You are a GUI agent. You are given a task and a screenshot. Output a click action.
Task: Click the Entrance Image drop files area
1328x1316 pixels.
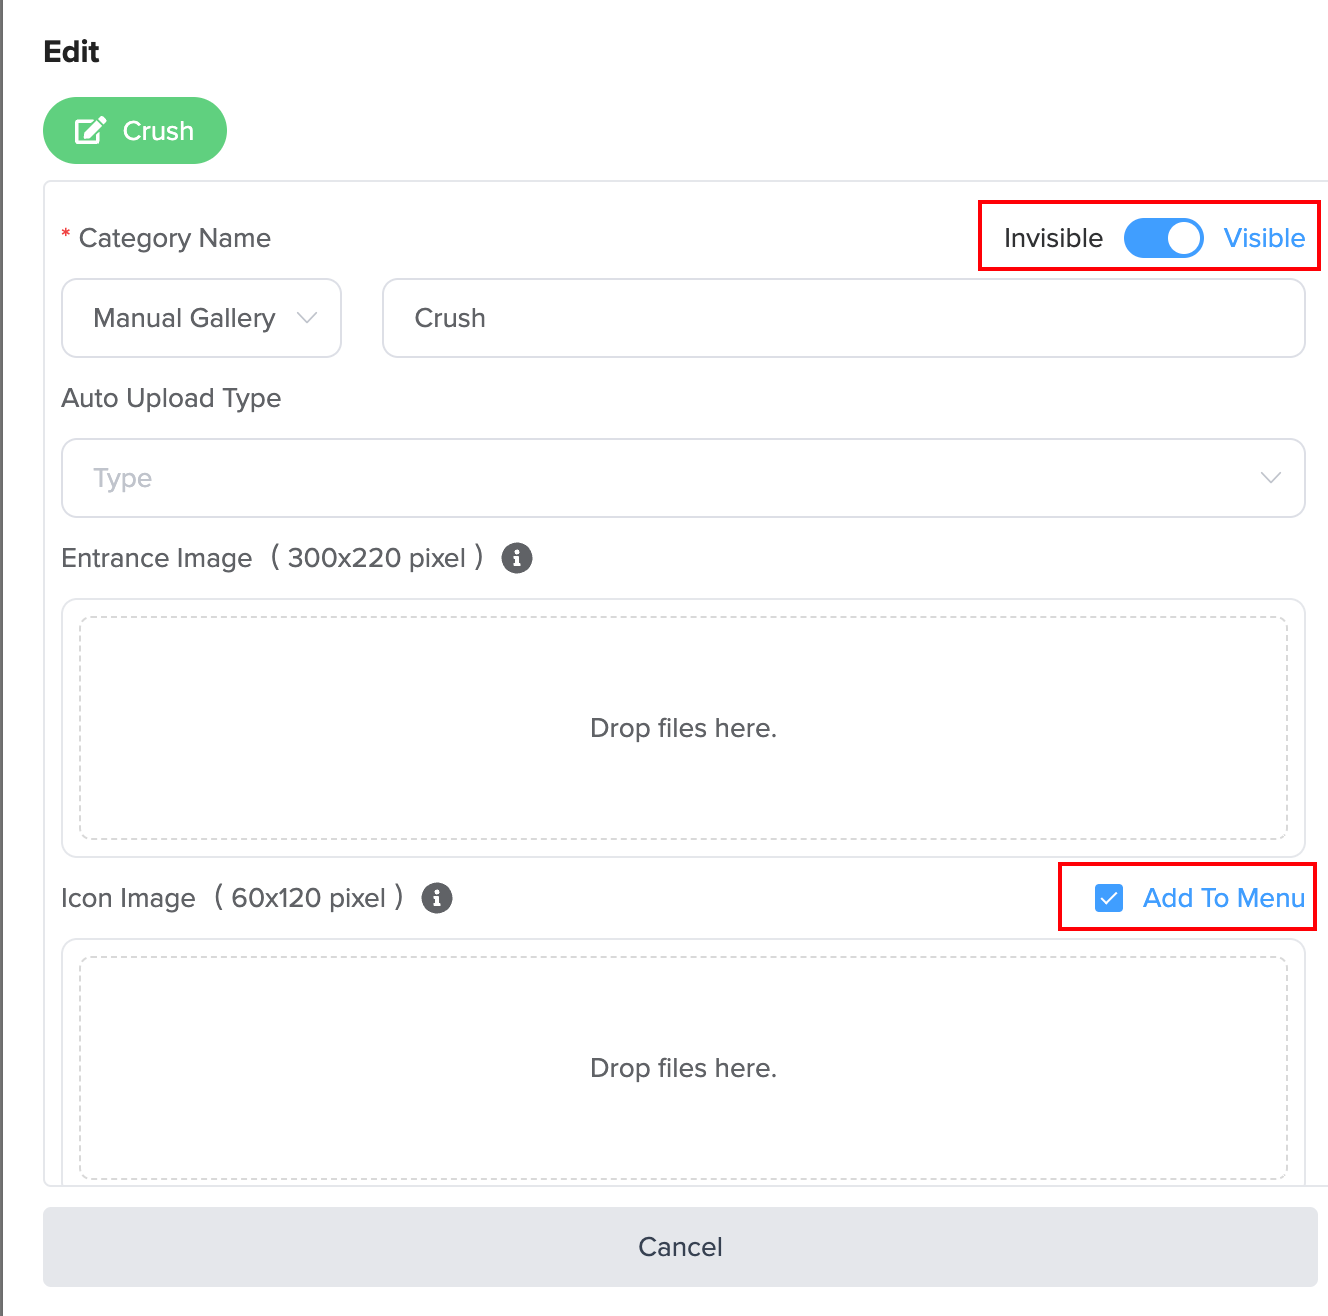pyautogui.click(x=683, y=728)
